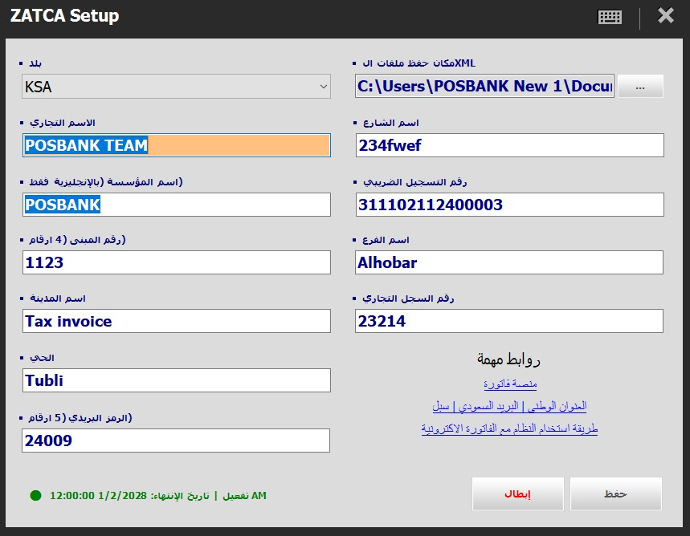Close the ZATCA Setup window

665,16
